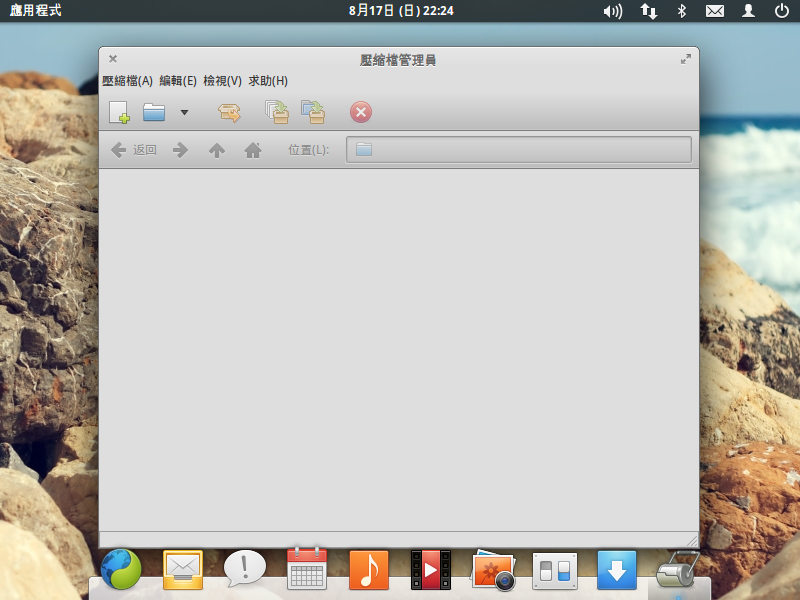Launch the video player from the dock

pos(431,569)
